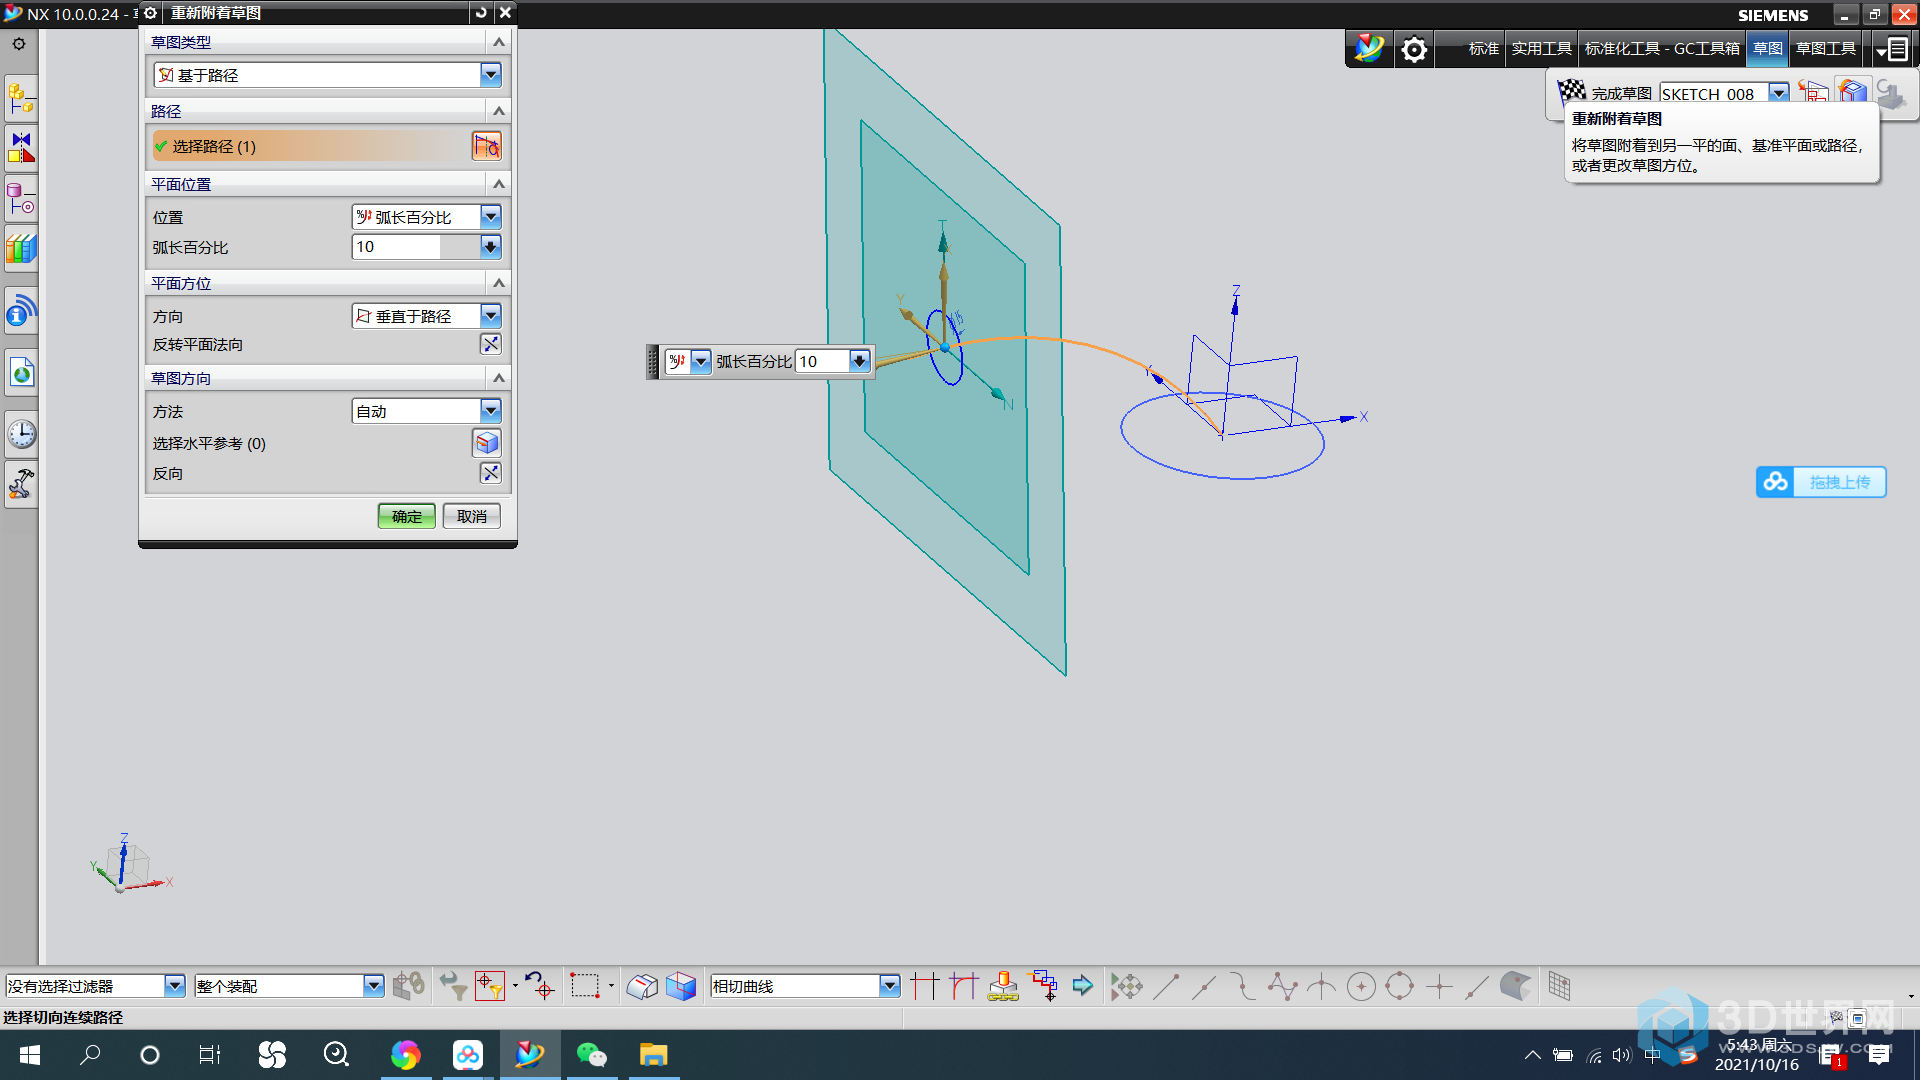1920x1080 pixels.
Task: Open the web browser sidebar icon
Action: tap(21, 373)
